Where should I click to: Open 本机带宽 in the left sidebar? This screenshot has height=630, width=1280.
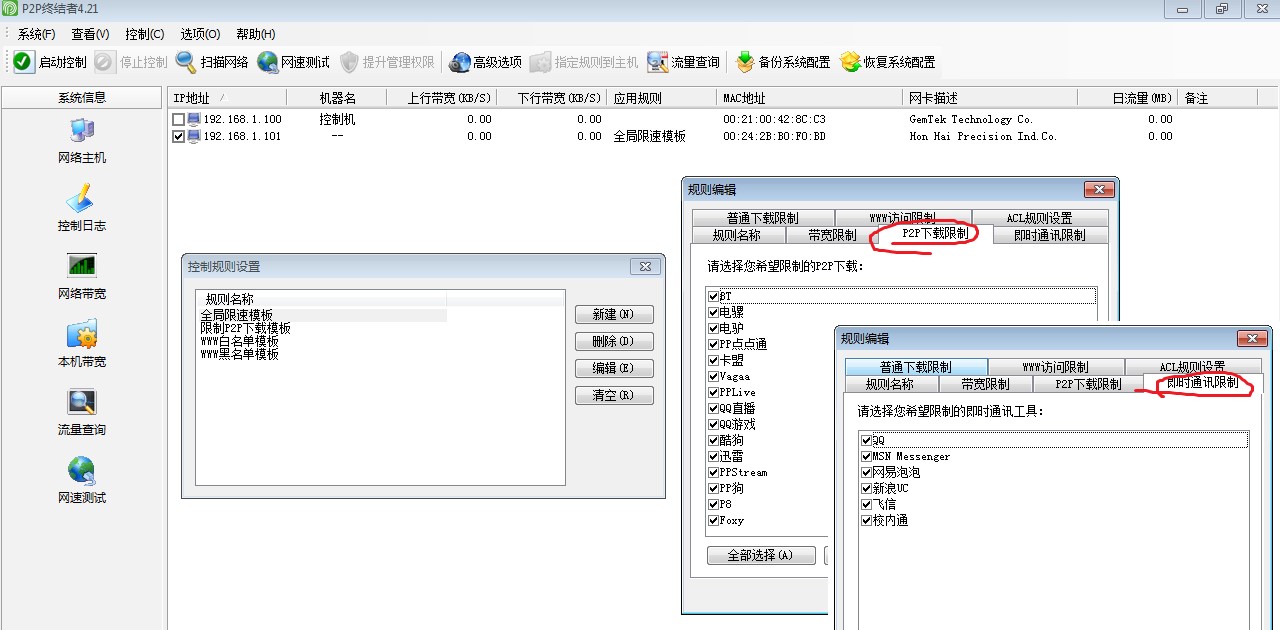point(81,344)
